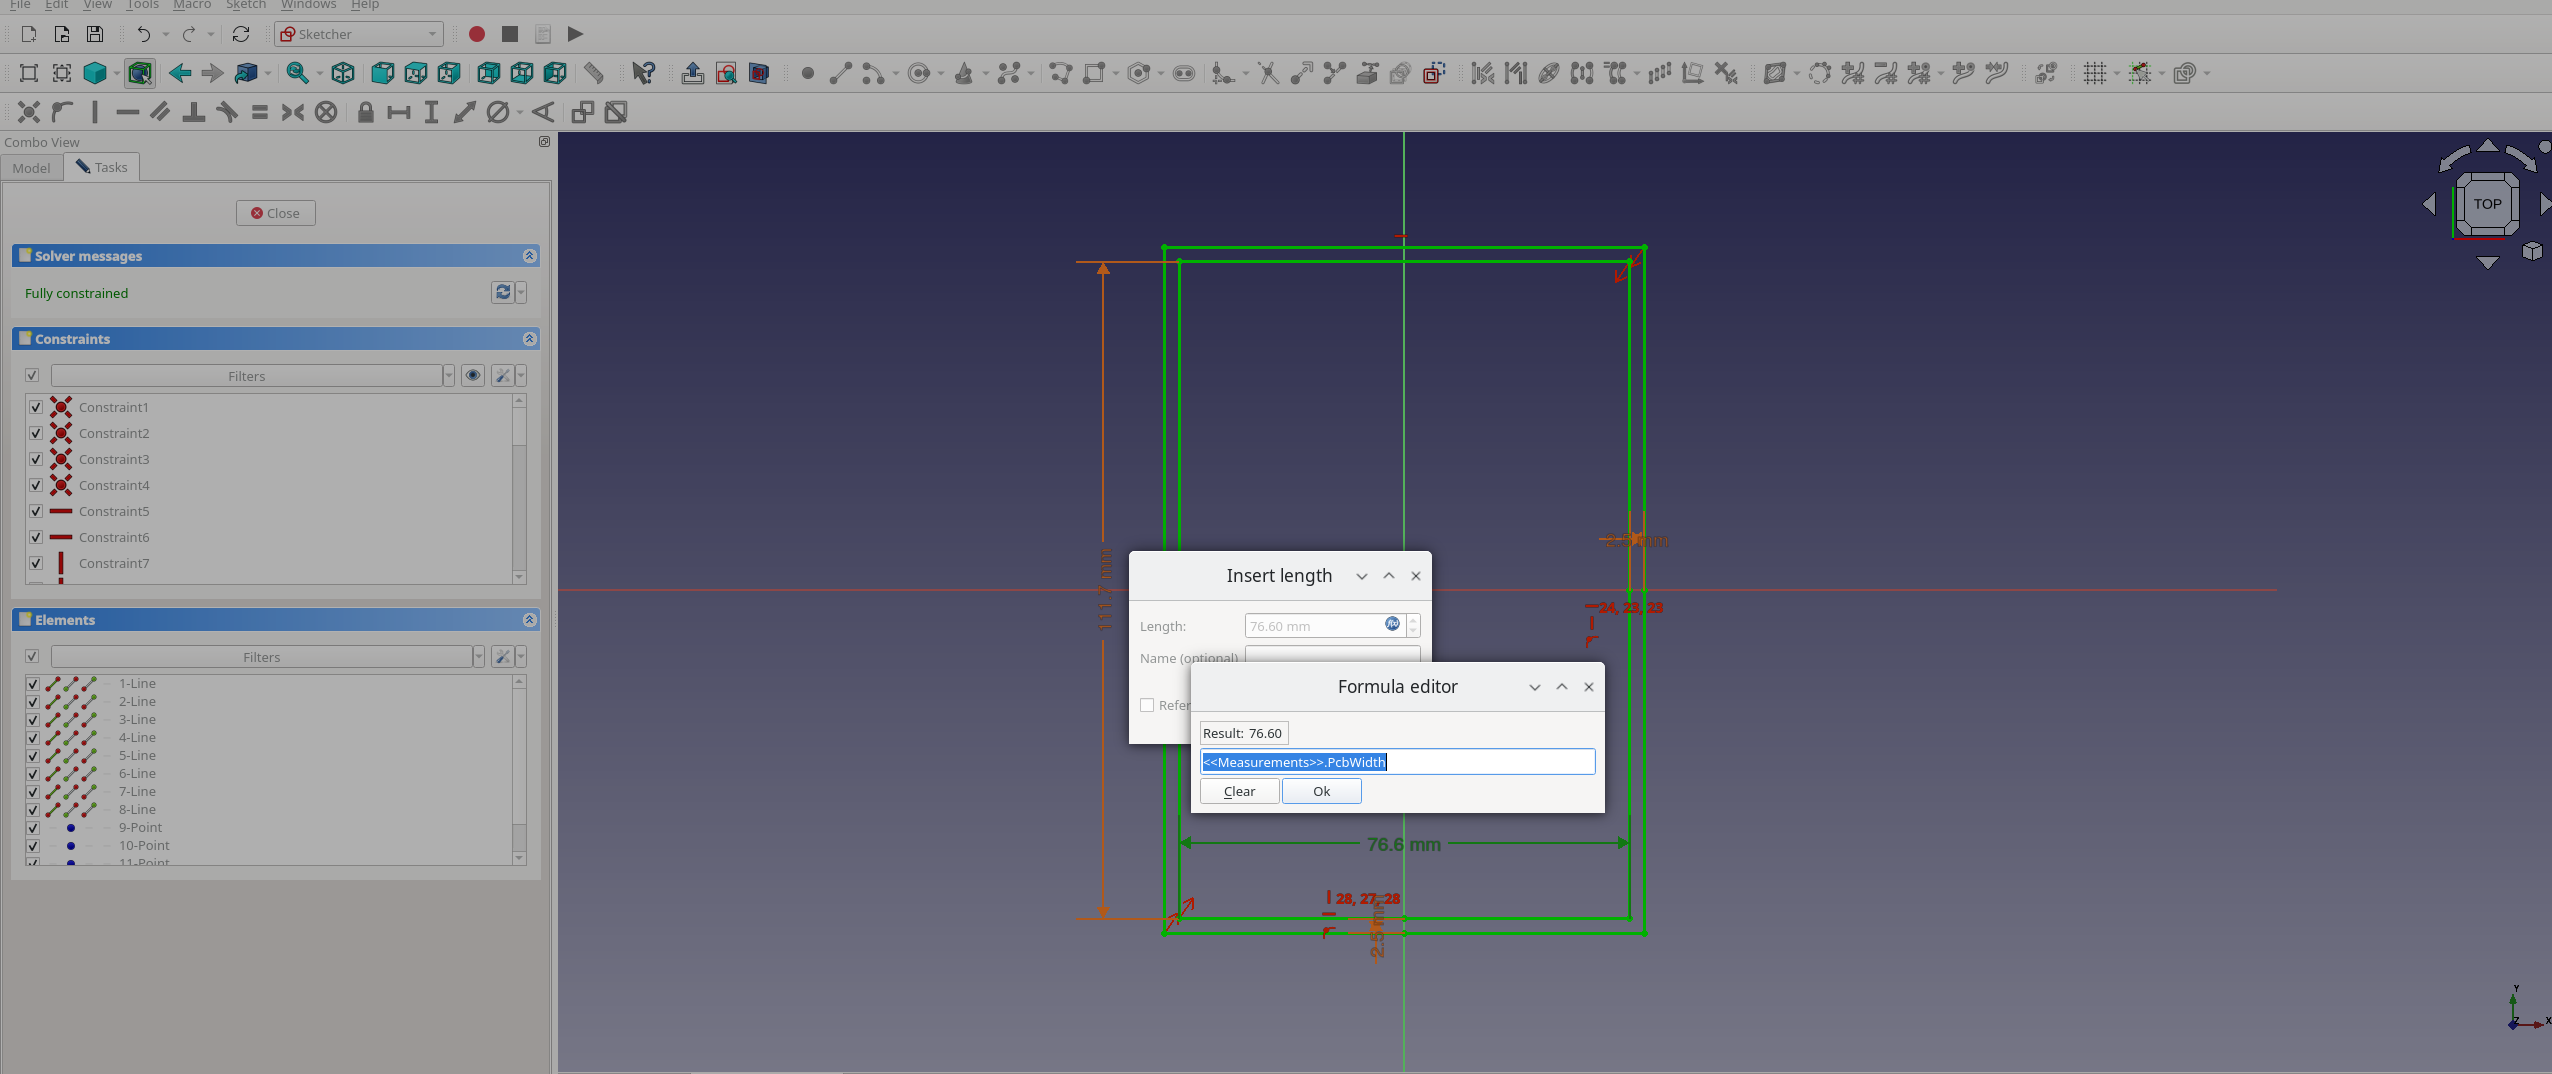Click Close to exit sketch editing
The image size is (2552, 1074).
point(275,212)
